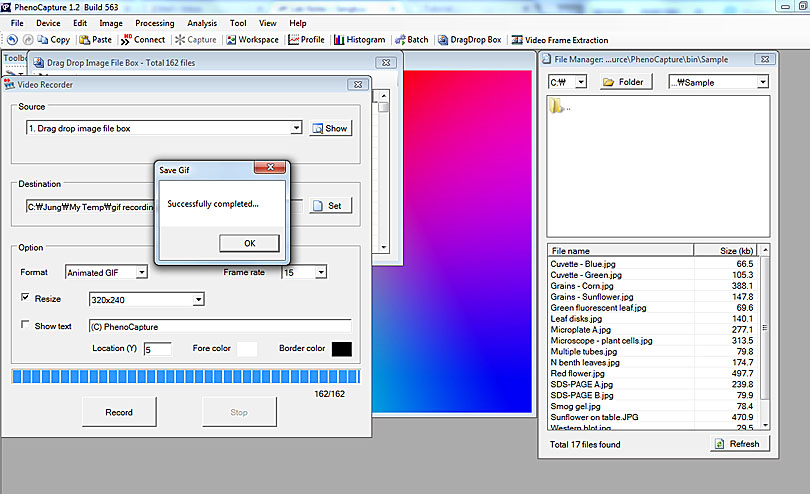This screenshot has height=494, width=810.
Task: Toggle the Resize checkbox
Action: pos(26,298)
